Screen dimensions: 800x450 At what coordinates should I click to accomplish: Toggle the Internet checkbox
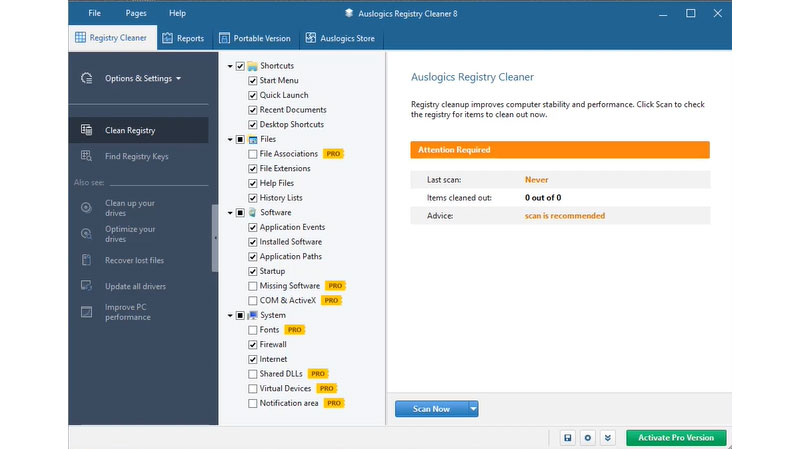(x=253, y=360)
